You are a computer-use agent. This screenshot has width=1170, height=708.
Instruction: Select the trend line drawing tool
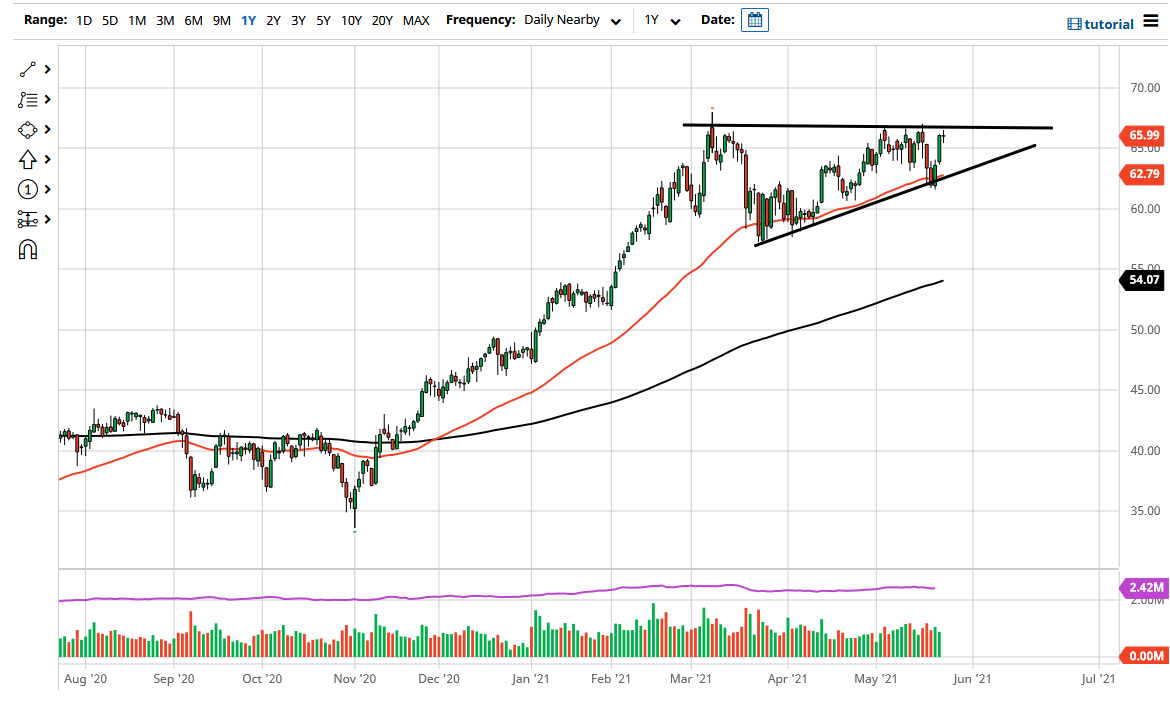click(x=27, y=69)
